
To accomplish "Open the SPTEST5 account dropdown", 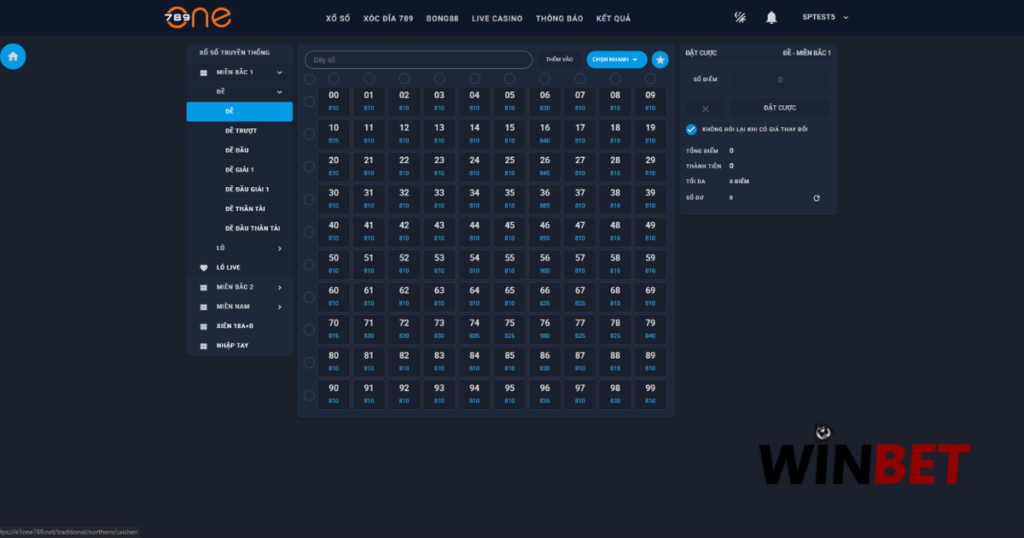I will (x=825, y=18).
